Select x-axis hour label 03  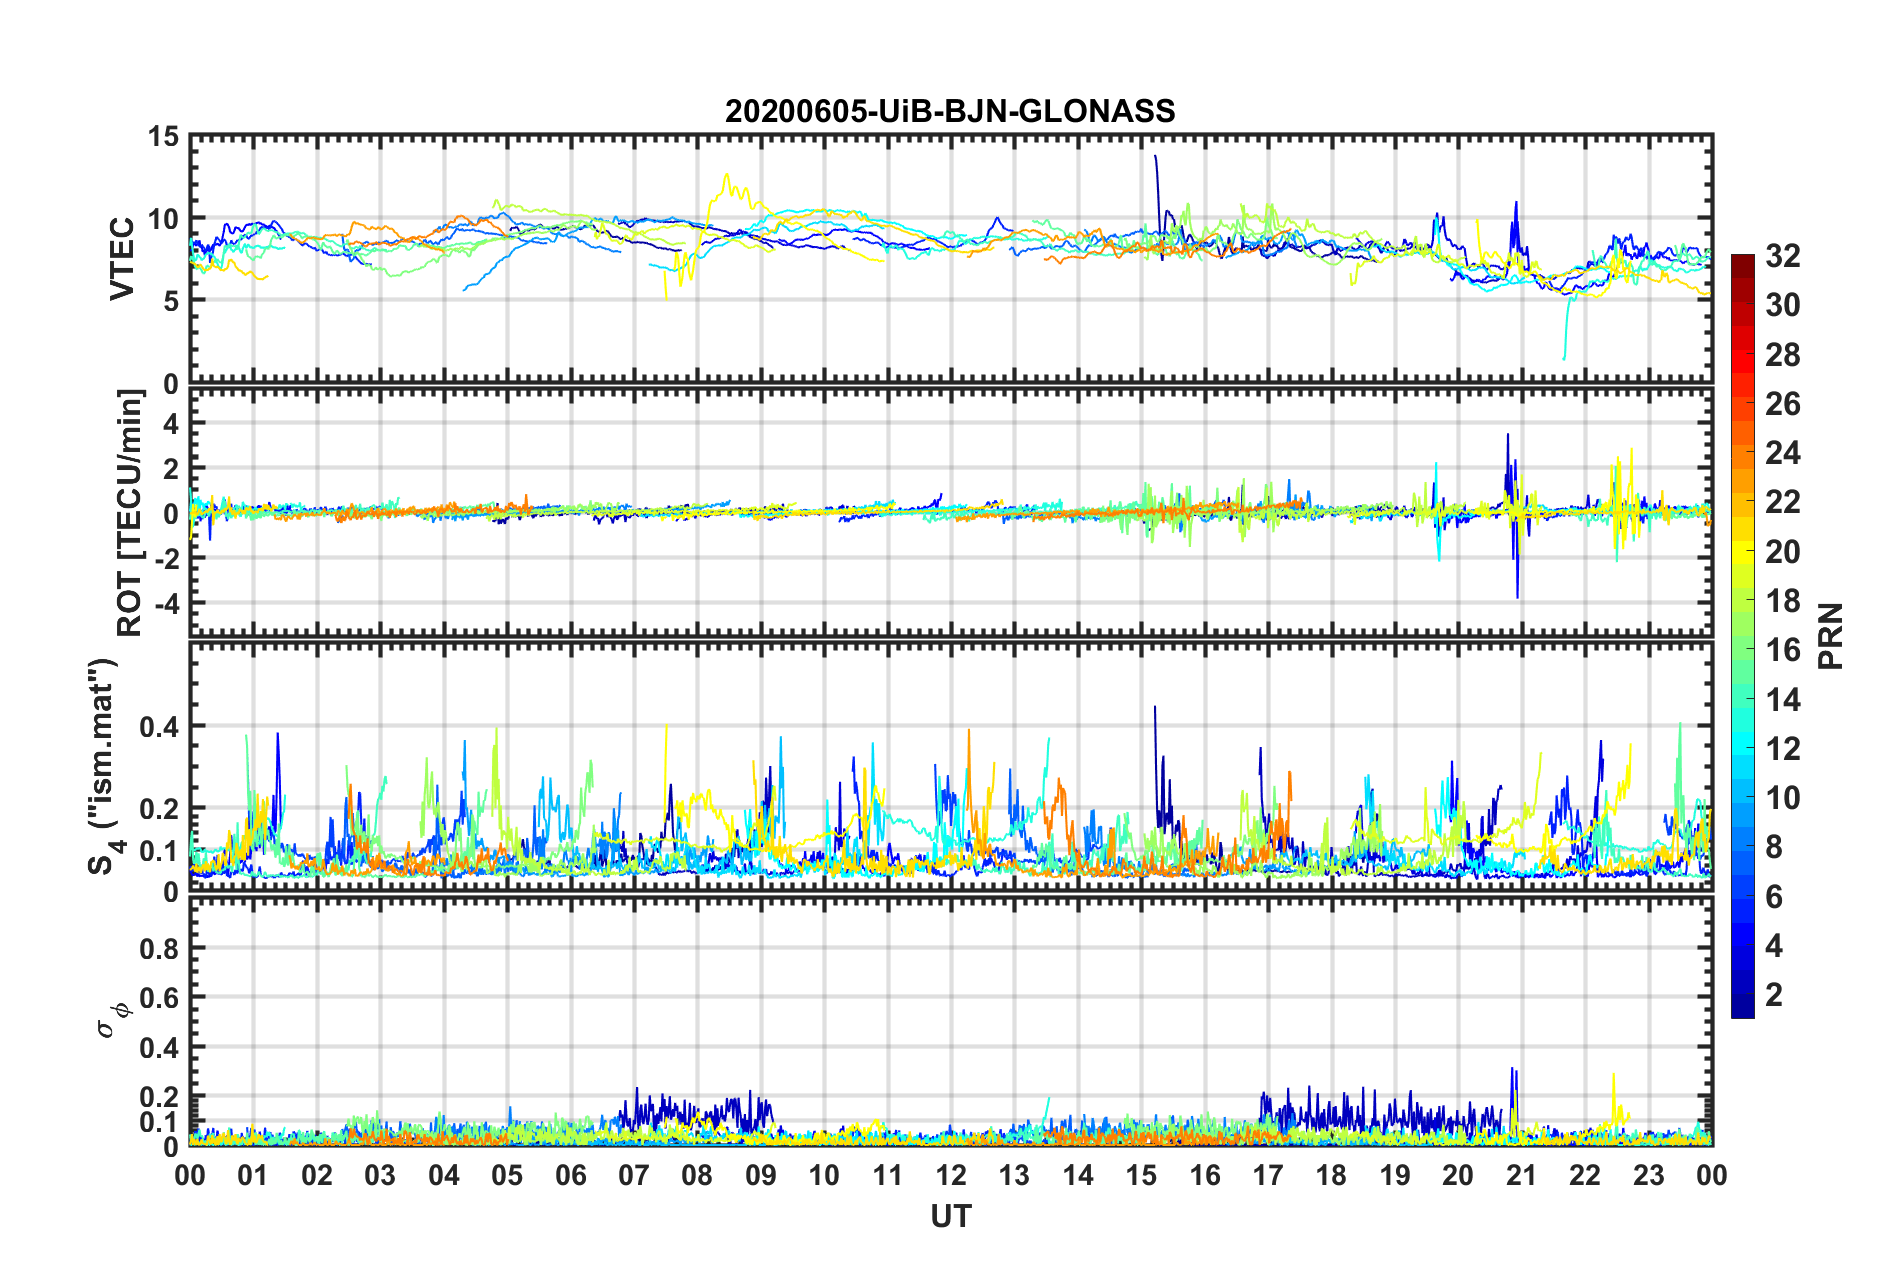[380, 1175]
